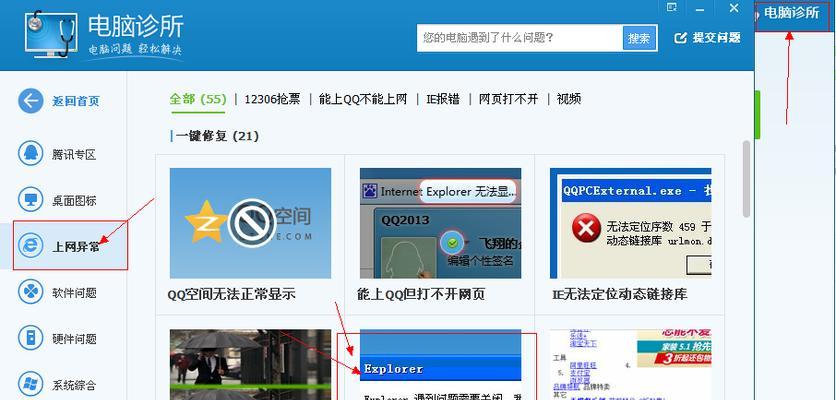Switch to the 视频 tab
This screenshot has width=836, height=400.
coord(569,99)
